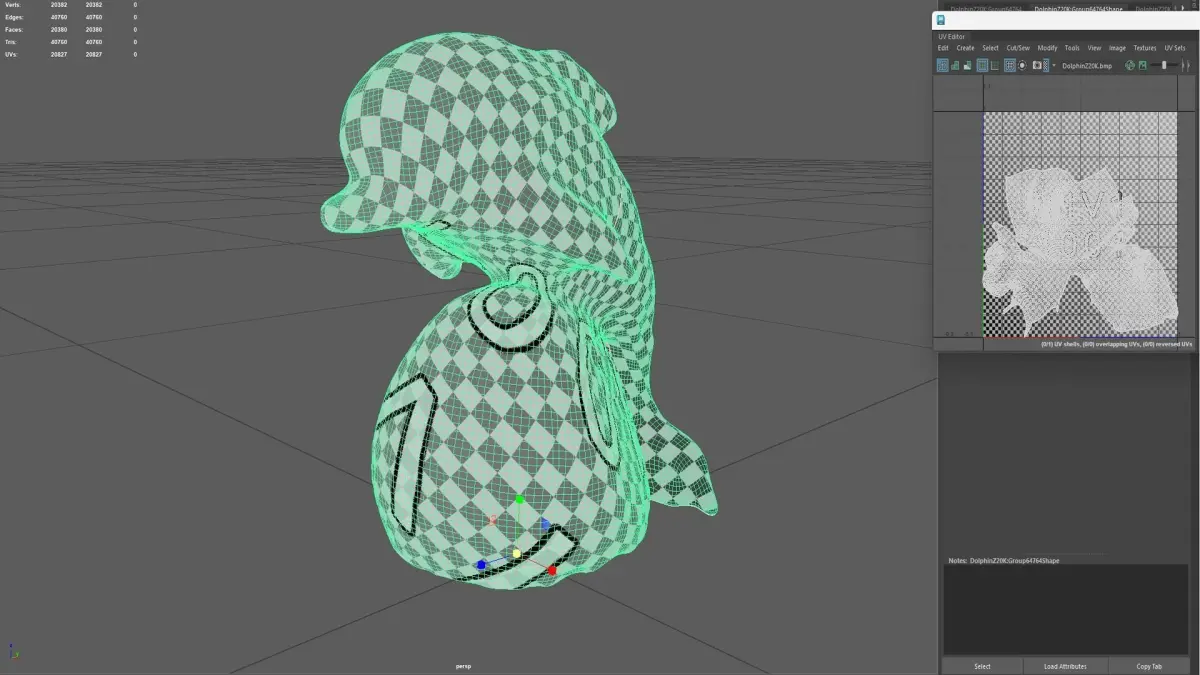
Task: Click the yellow center manipulator handle
Action: (516, 553)
